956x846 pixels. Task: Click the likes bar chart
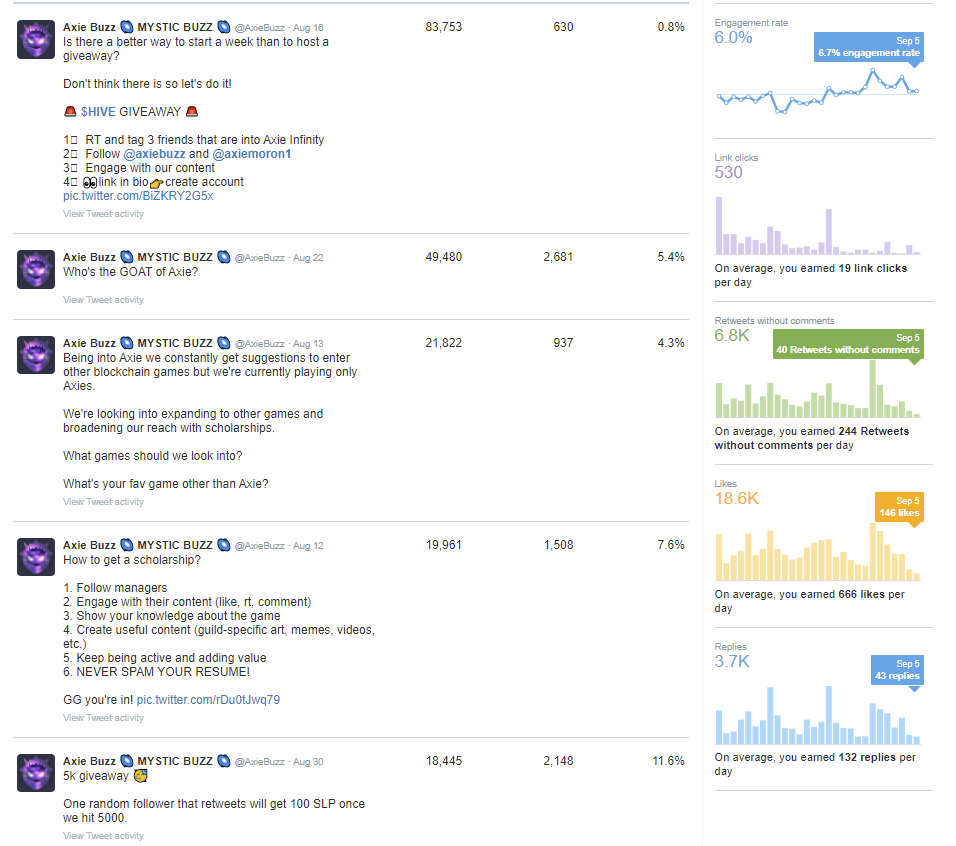coord(818,552)
